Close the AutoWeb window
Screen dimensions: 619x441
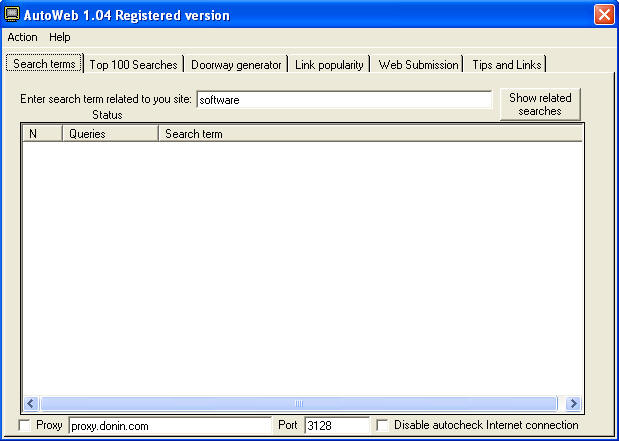603,15
